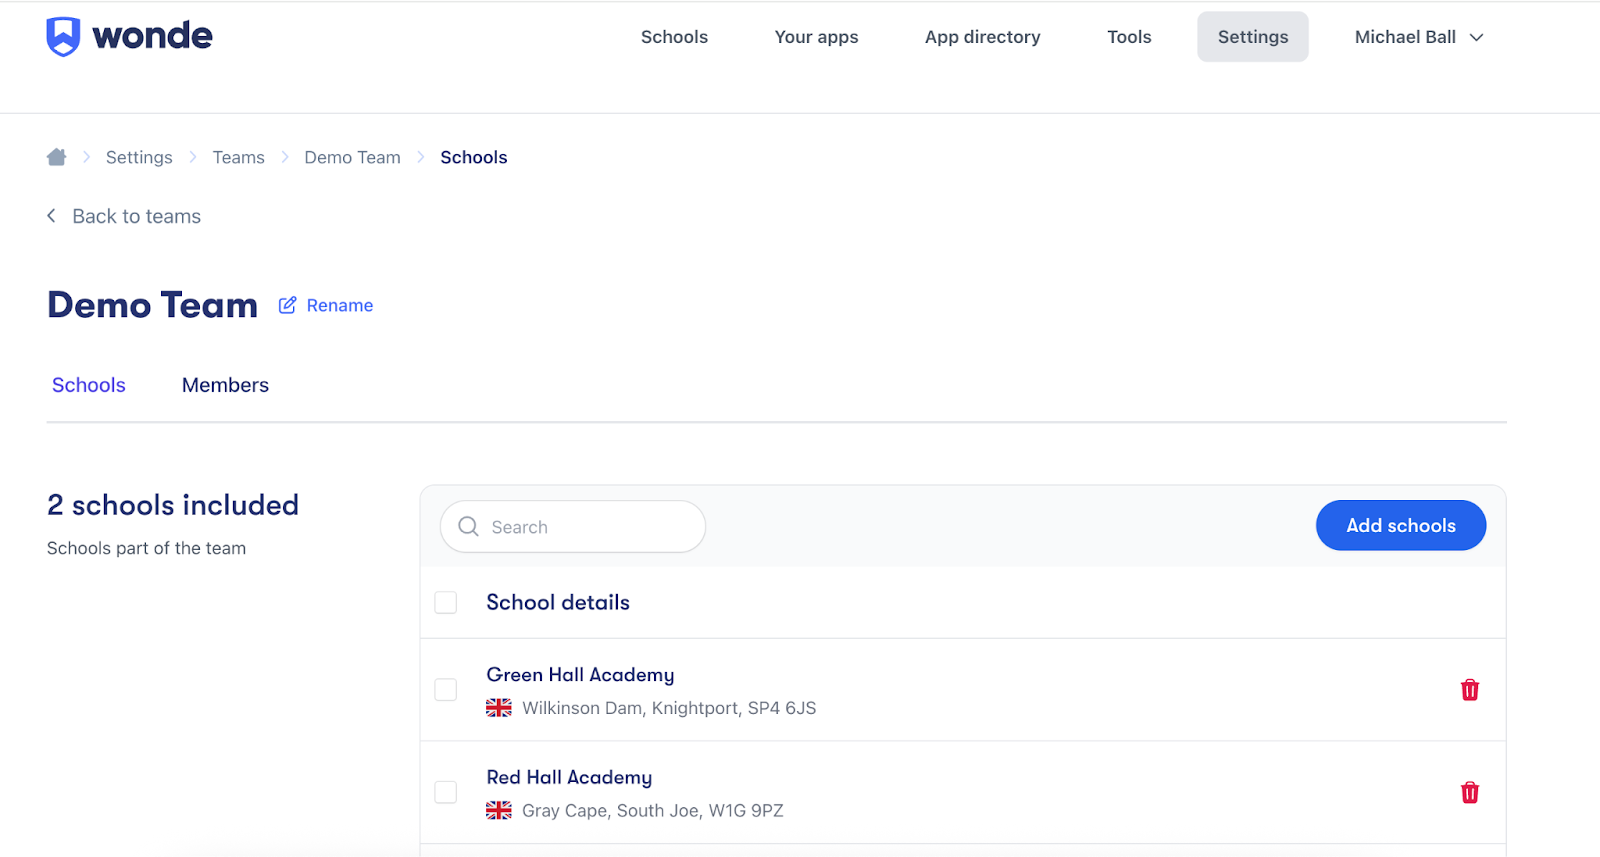The height and width of the screenshot is (857, 1600).
Task: Select the Red Hall Academy checkbox
Action: tap(446, 793)
